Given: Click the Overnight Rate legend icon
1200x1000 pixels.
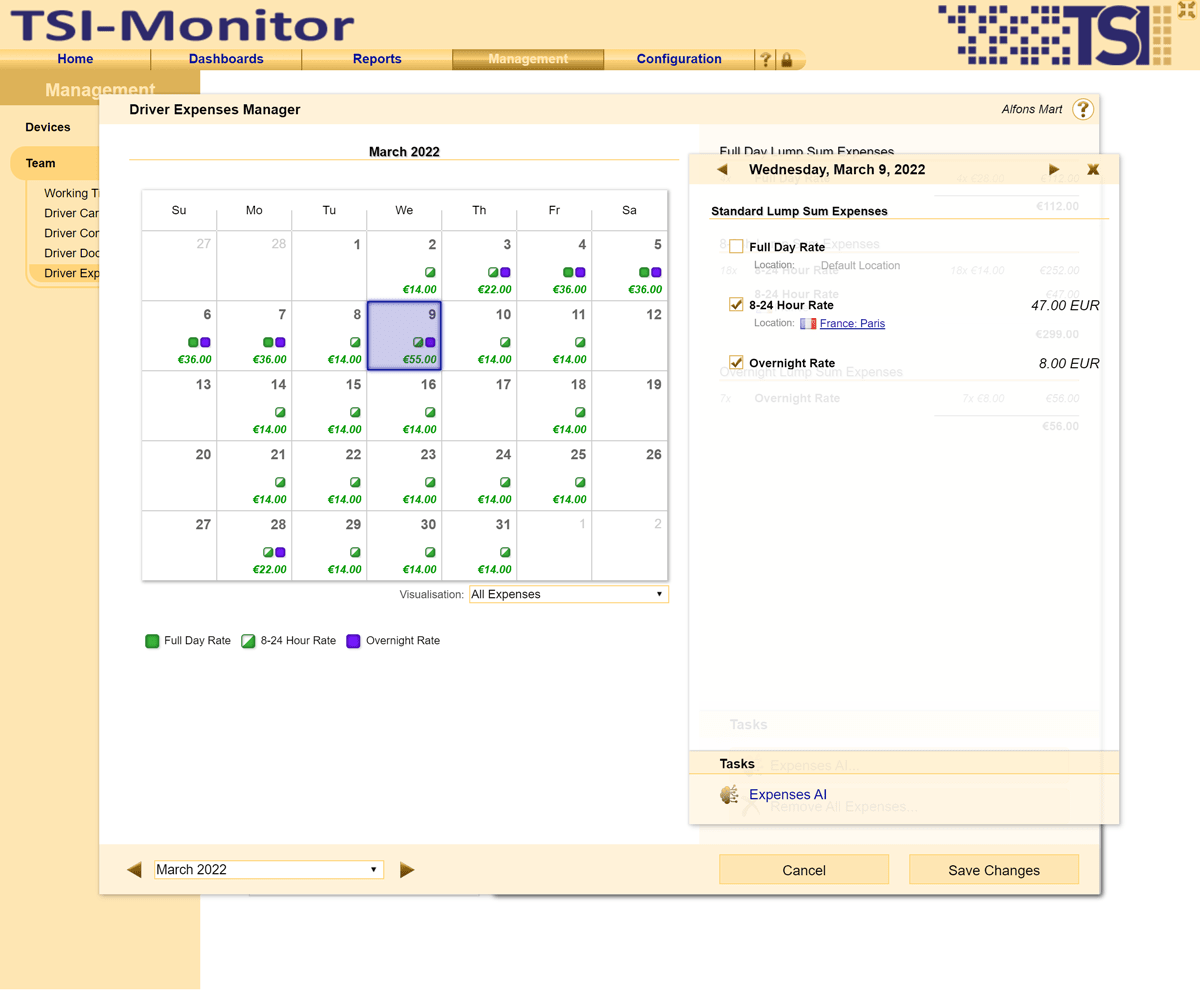Looking at the screenshot, I should click(x=353, y=641).
